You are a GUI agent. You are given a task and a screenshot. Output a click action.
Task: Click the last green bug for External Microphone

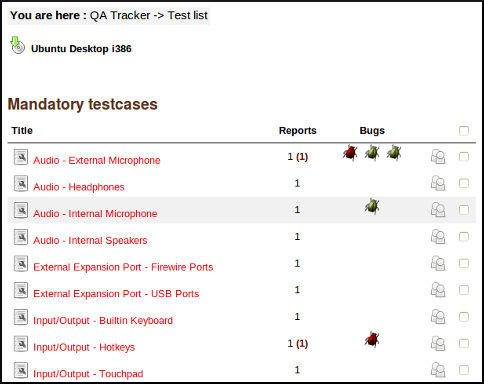394,153
